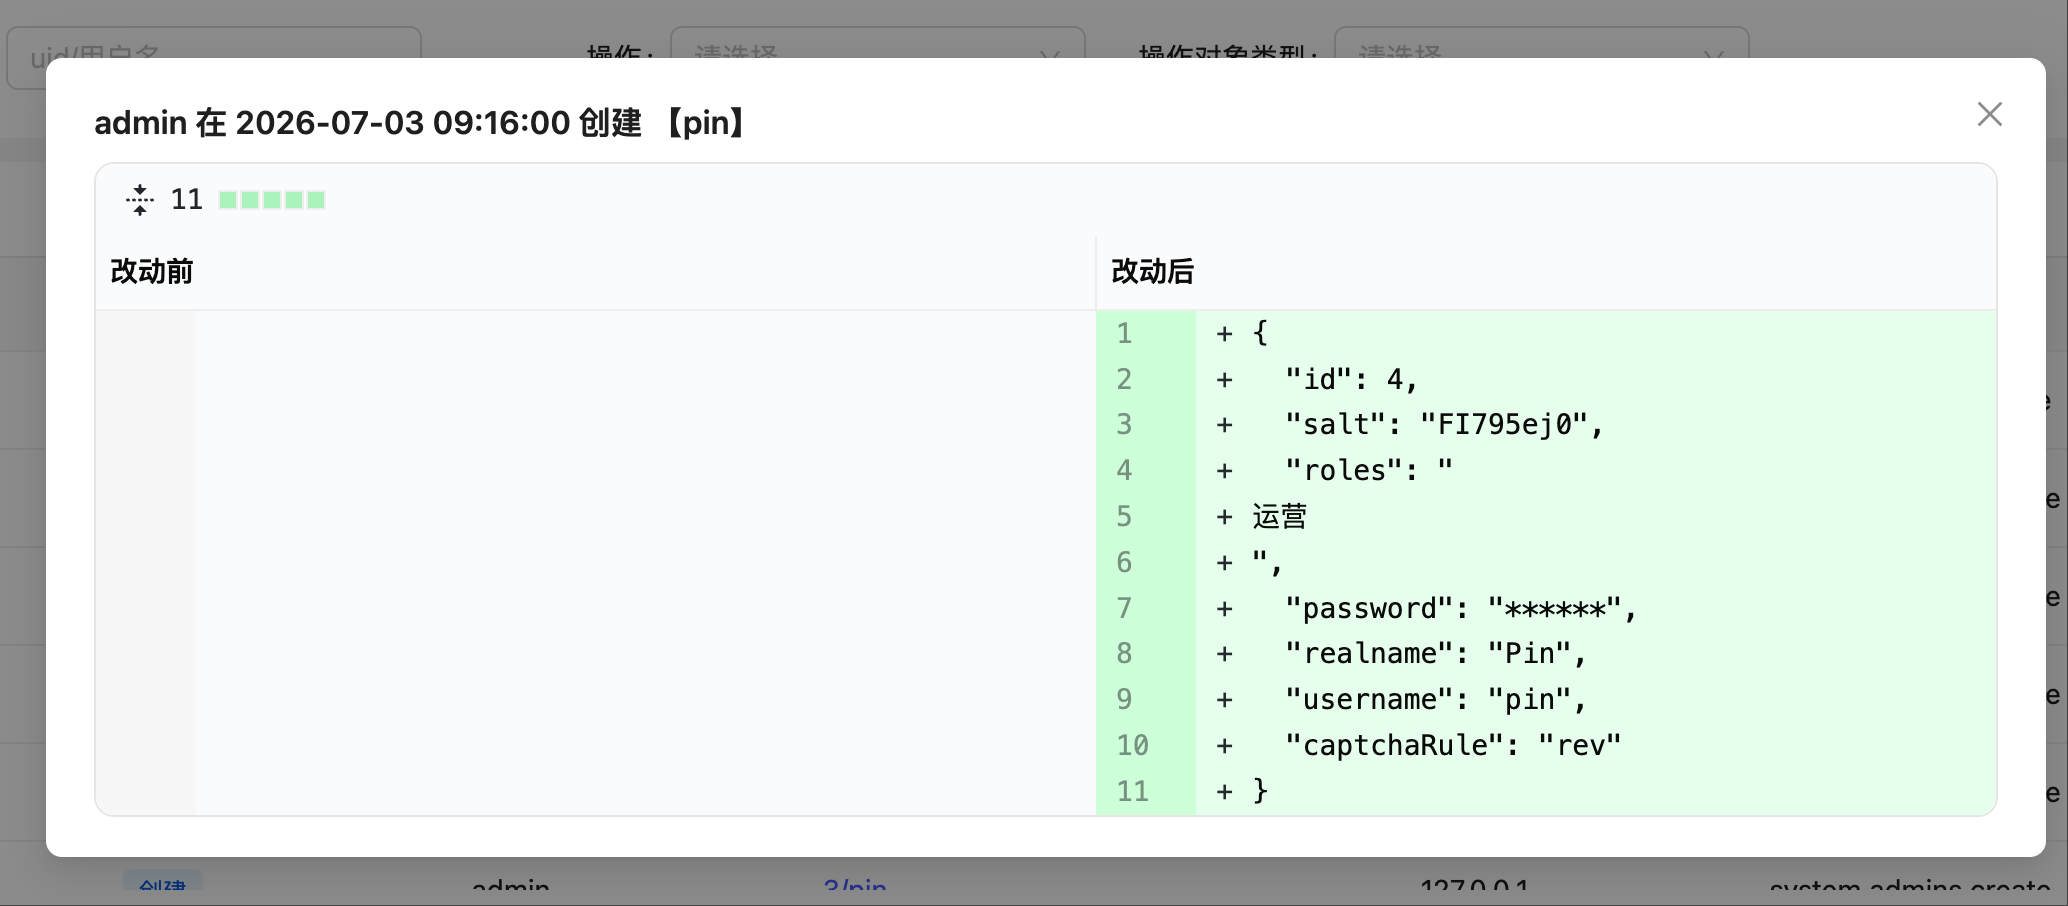Click the opening brace added line
Screen dimensions: 2068x906
coord(1596,333)
